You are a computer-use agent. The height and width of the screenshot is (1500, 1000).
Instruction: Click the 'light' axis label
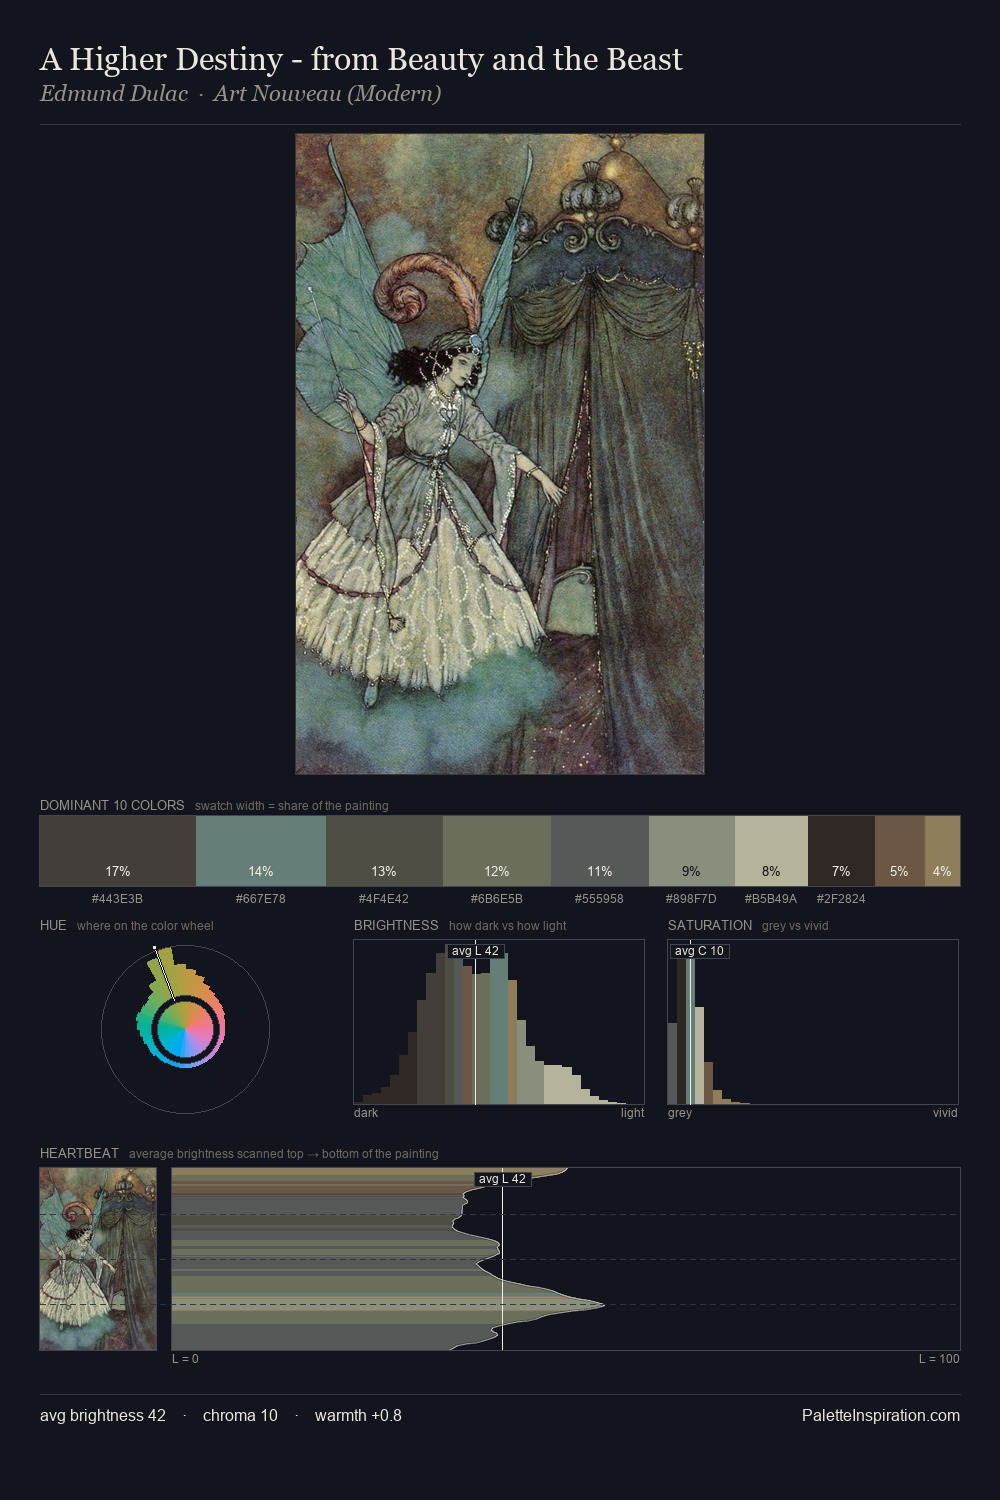[633, 1113]
